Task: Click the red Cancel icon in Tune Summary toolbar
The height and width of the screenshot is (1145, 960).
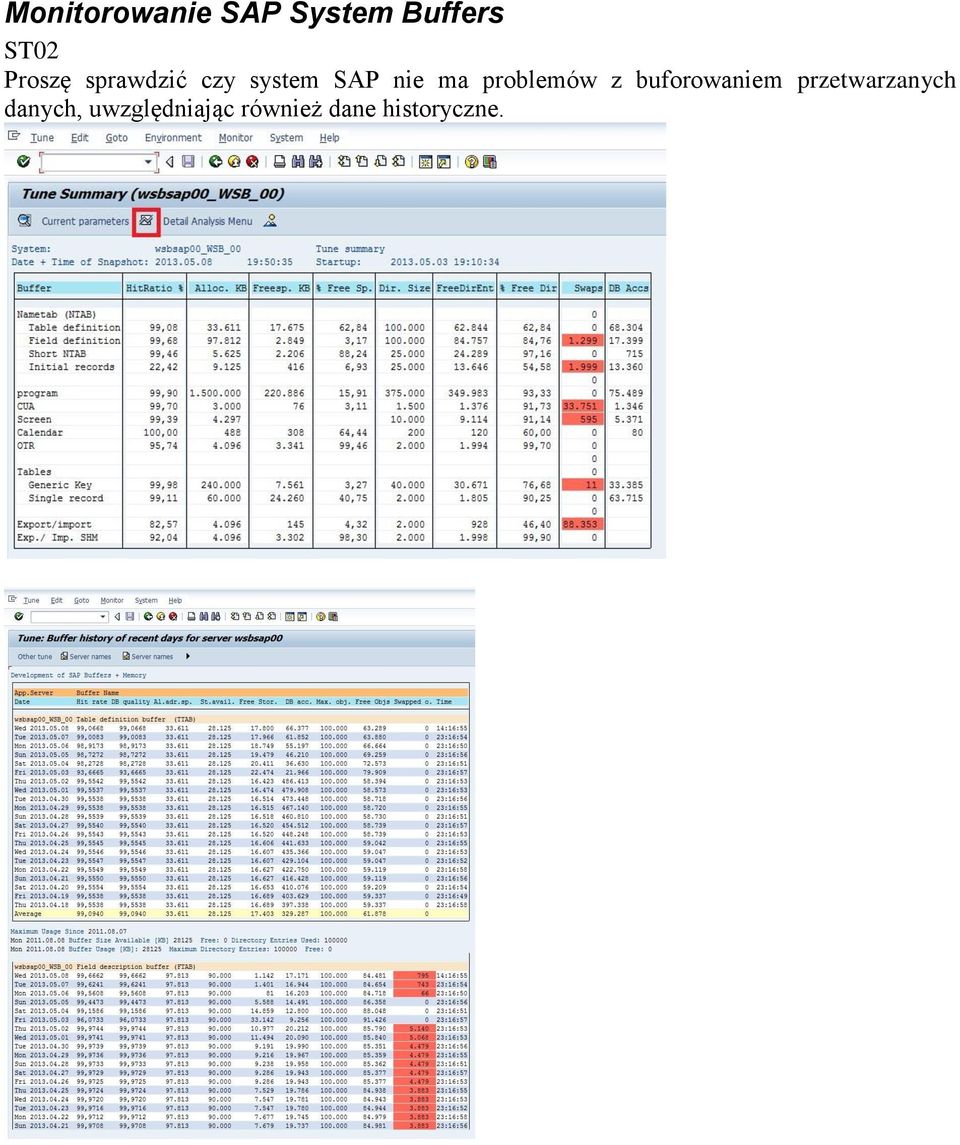Action: [252, 161]
